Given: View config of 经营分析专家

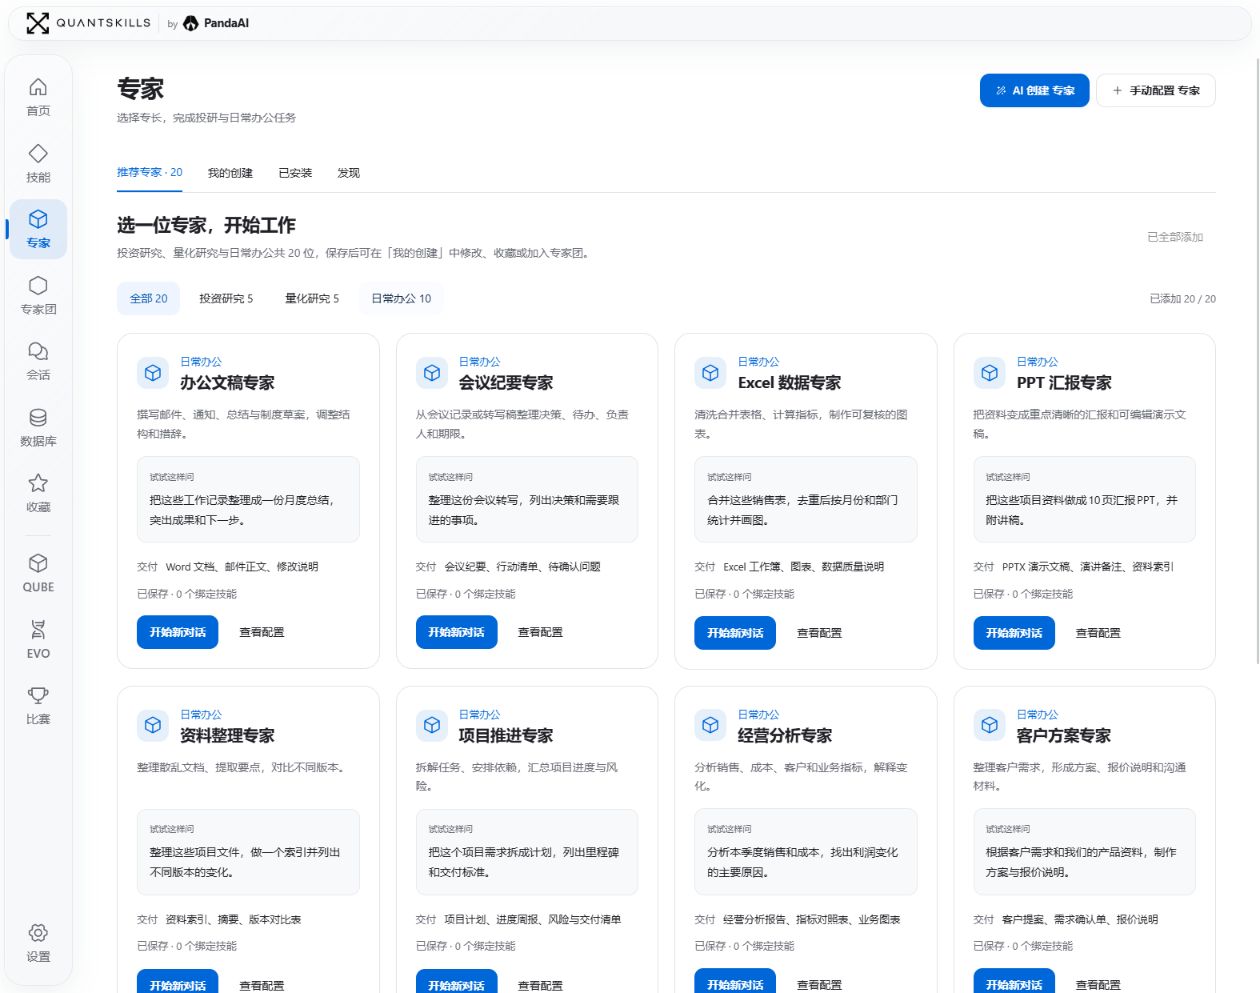Looking at the screenshot, I should coord(819,985).
